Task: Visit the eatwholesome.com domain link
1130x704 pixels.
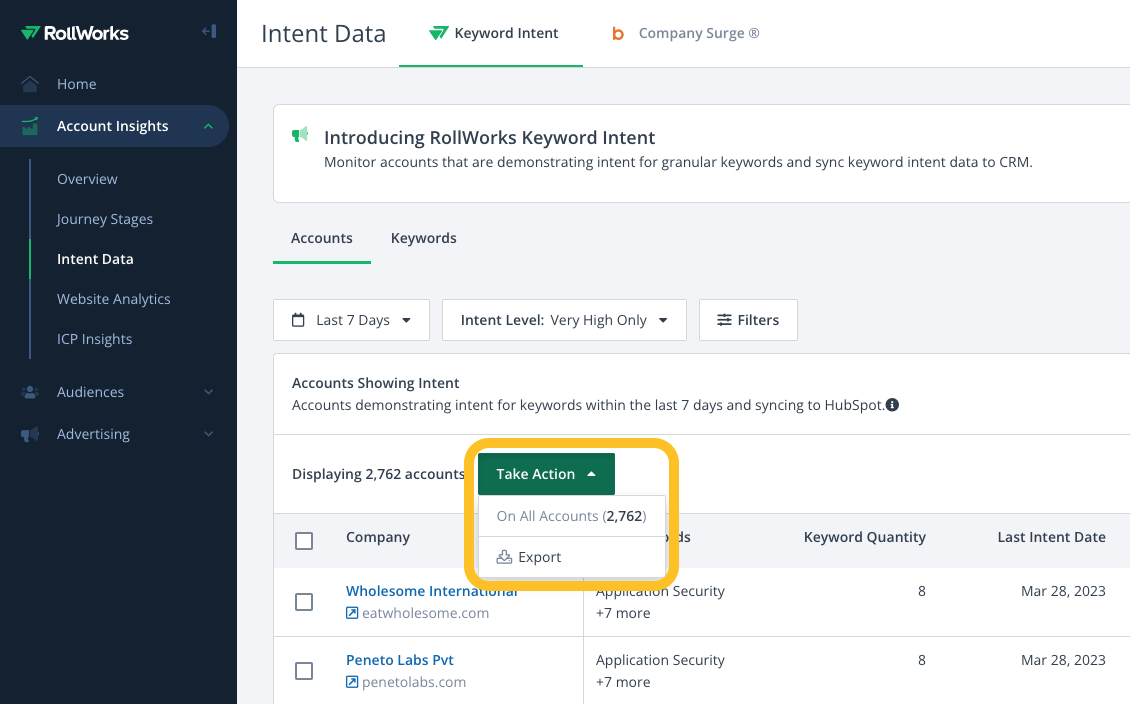Action: [x=425, y=613]
